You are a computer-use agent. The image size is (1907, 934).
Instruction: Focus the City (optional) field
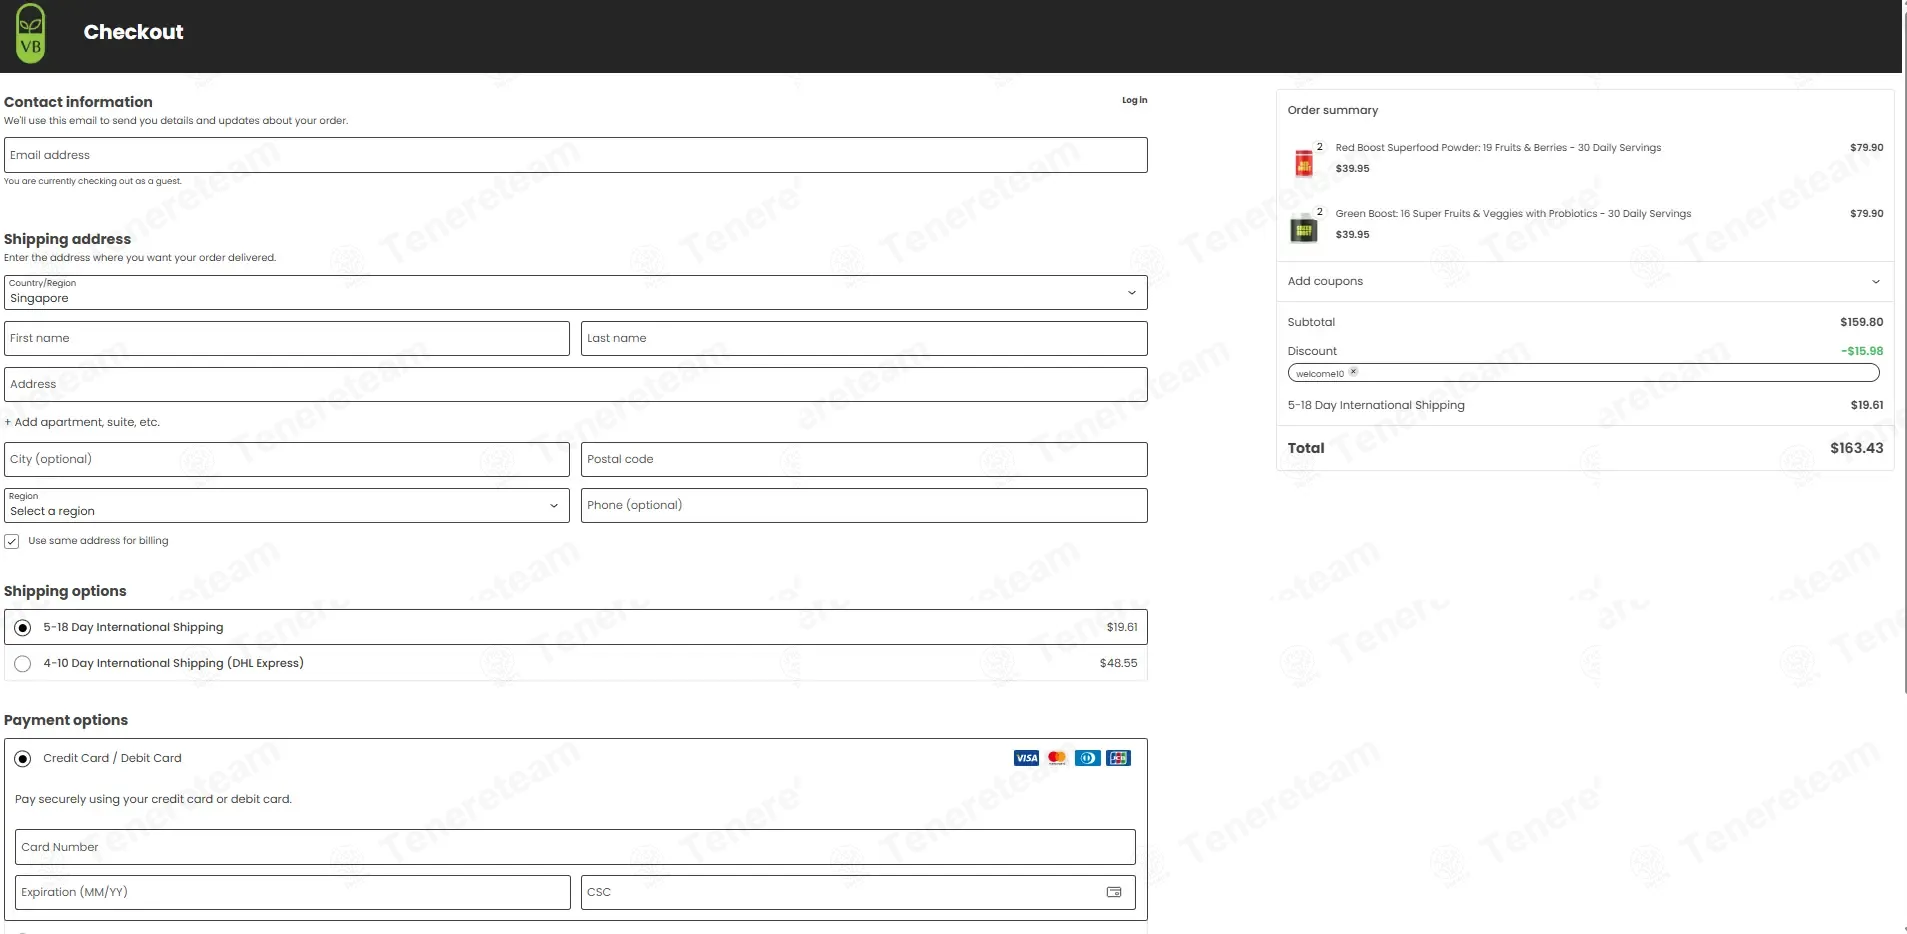[x=287, y=459]
